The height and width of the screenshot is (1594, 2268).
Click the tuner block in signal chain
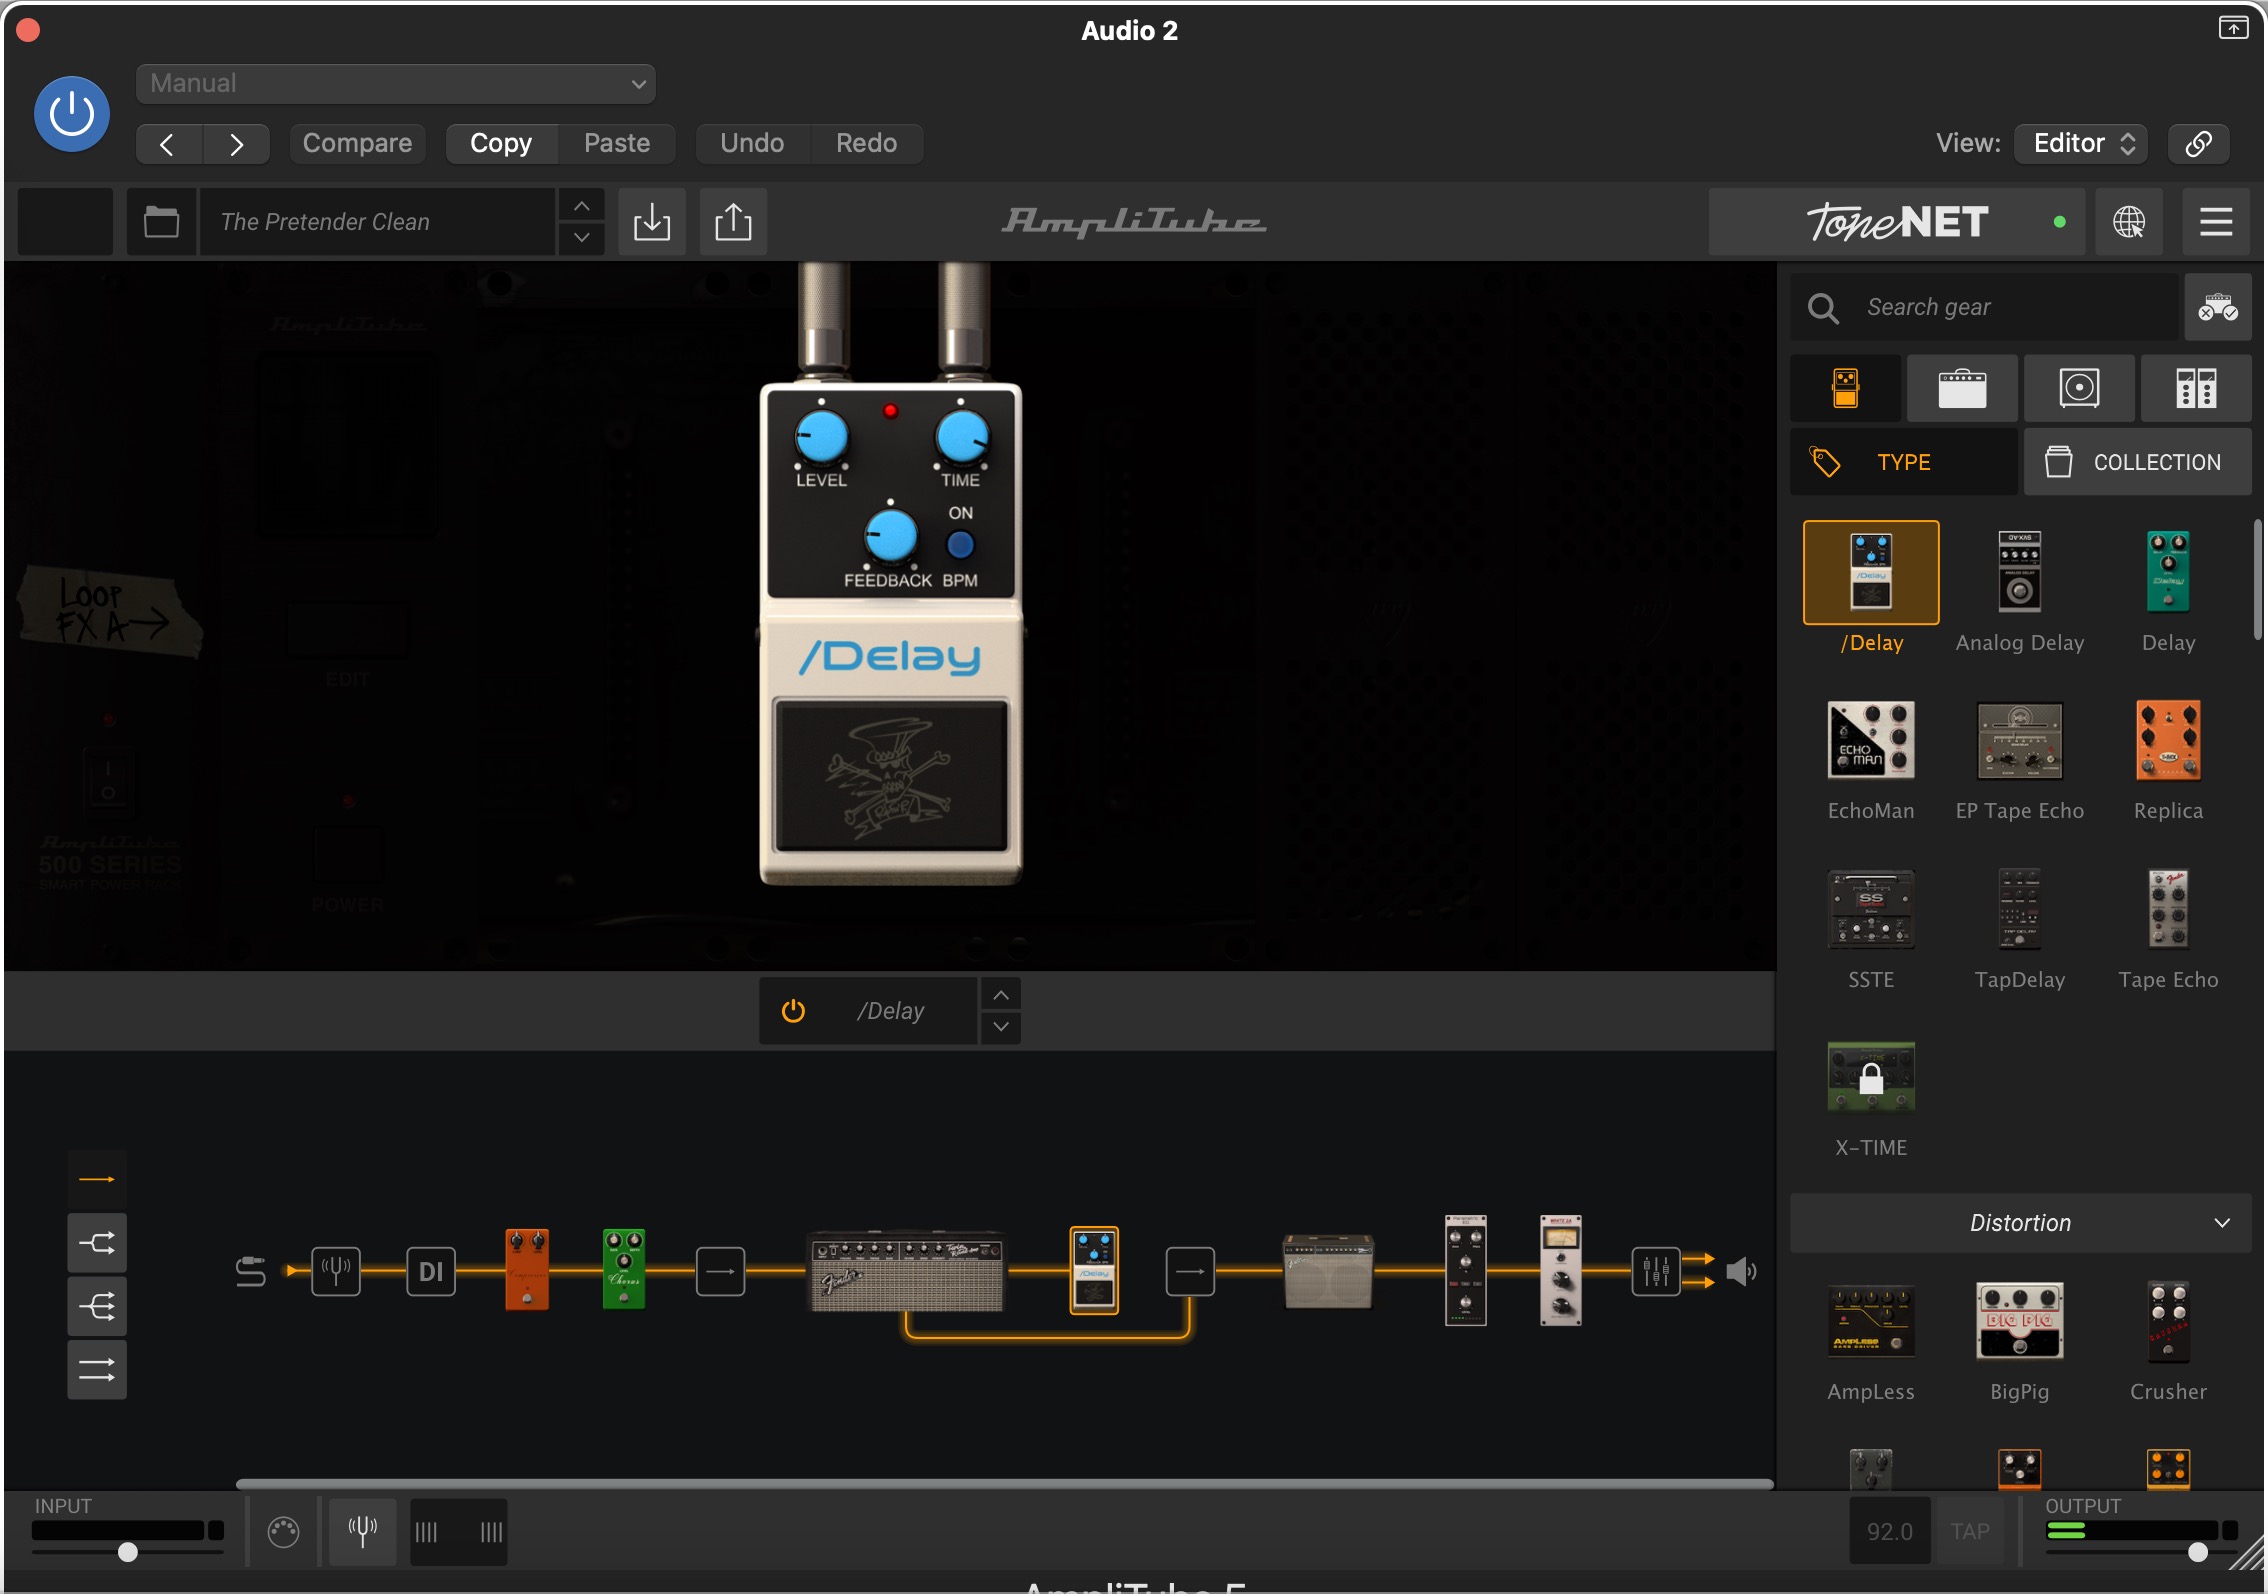click(335, 1272)
